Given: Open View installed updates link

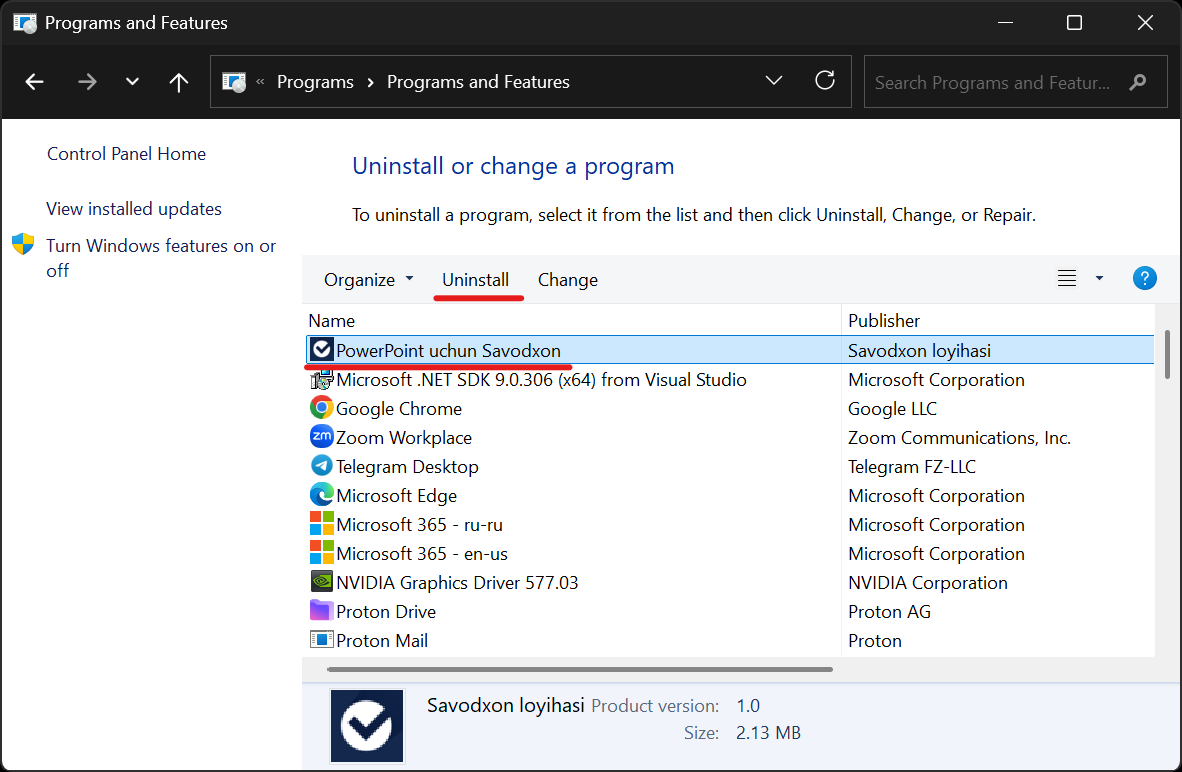Looking at the screenshot, I should click(x=134, y=209).
